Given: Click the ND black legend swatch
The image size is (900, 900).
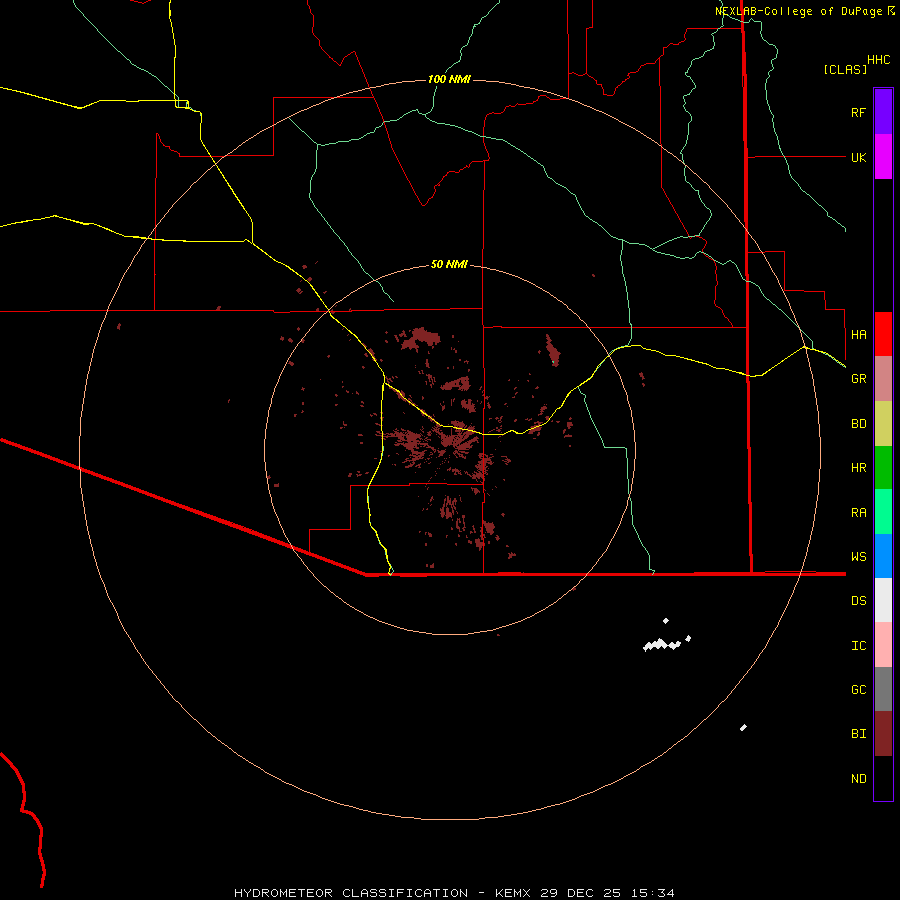Looking at the screenshot, I should [x=883, y=778].
